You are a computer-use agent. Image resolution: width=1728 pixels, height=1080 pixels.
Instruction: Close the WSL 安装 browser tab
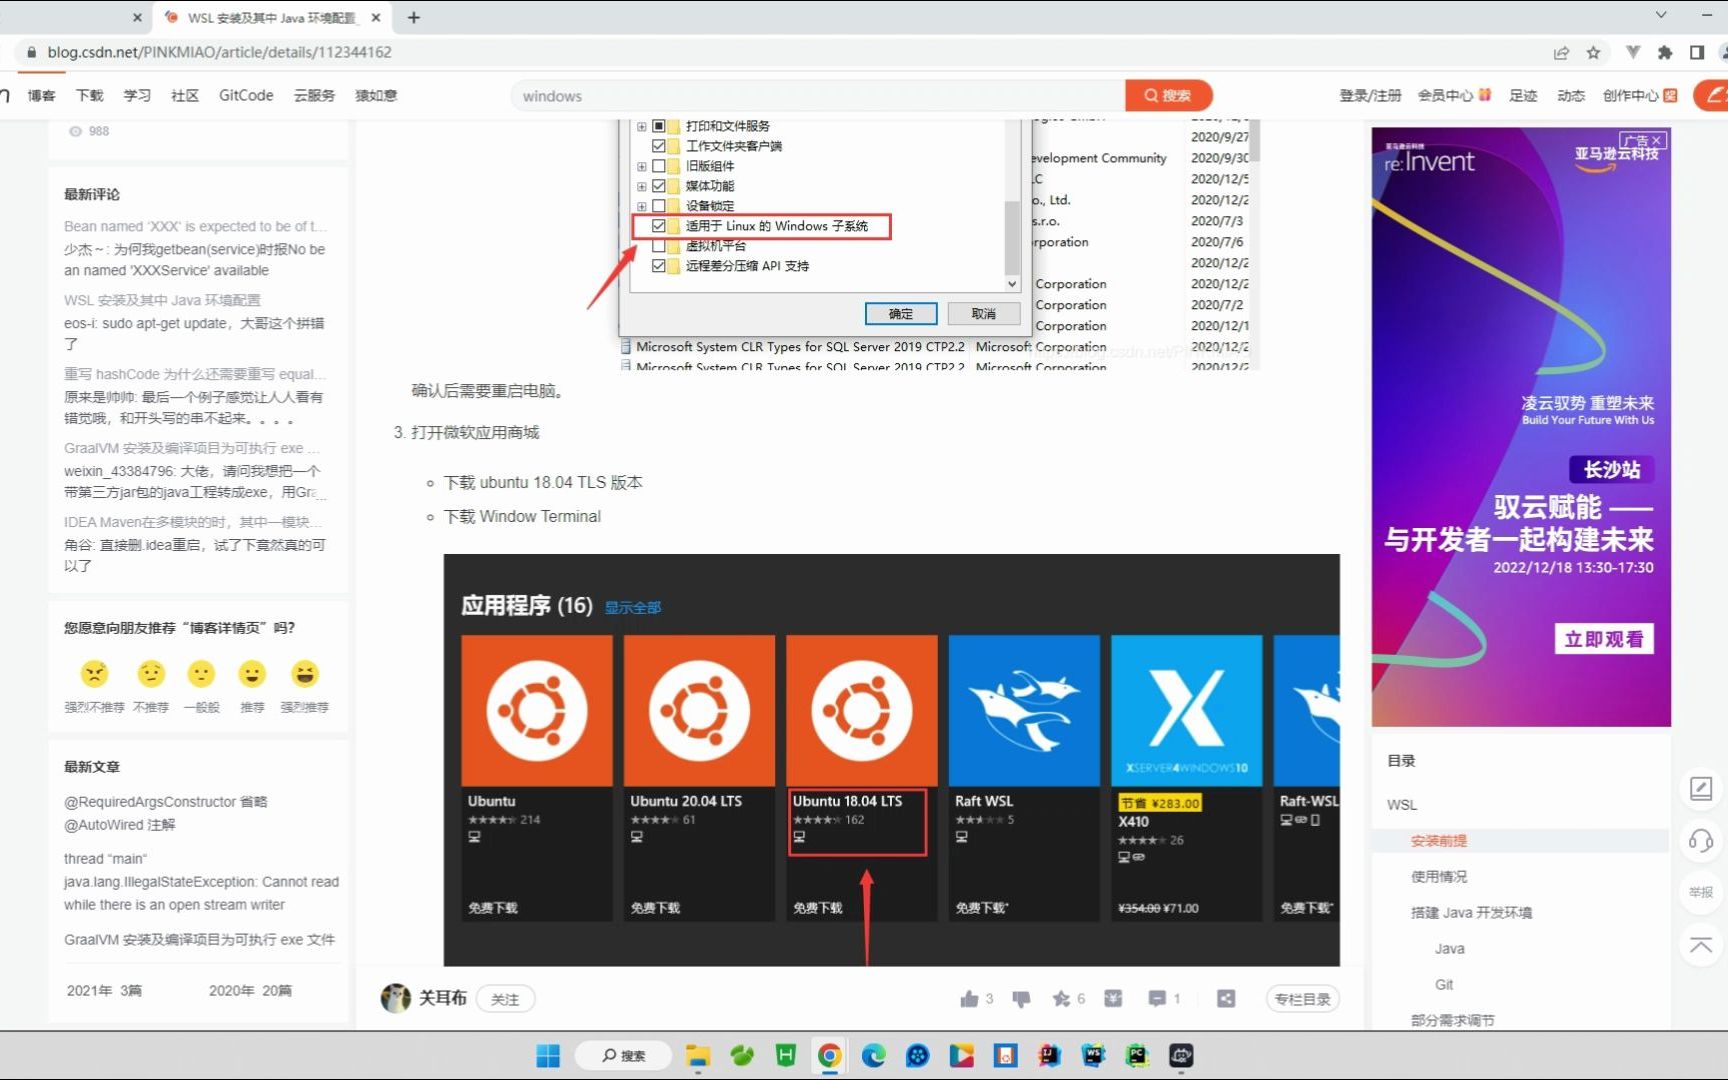tap(376, 17)
